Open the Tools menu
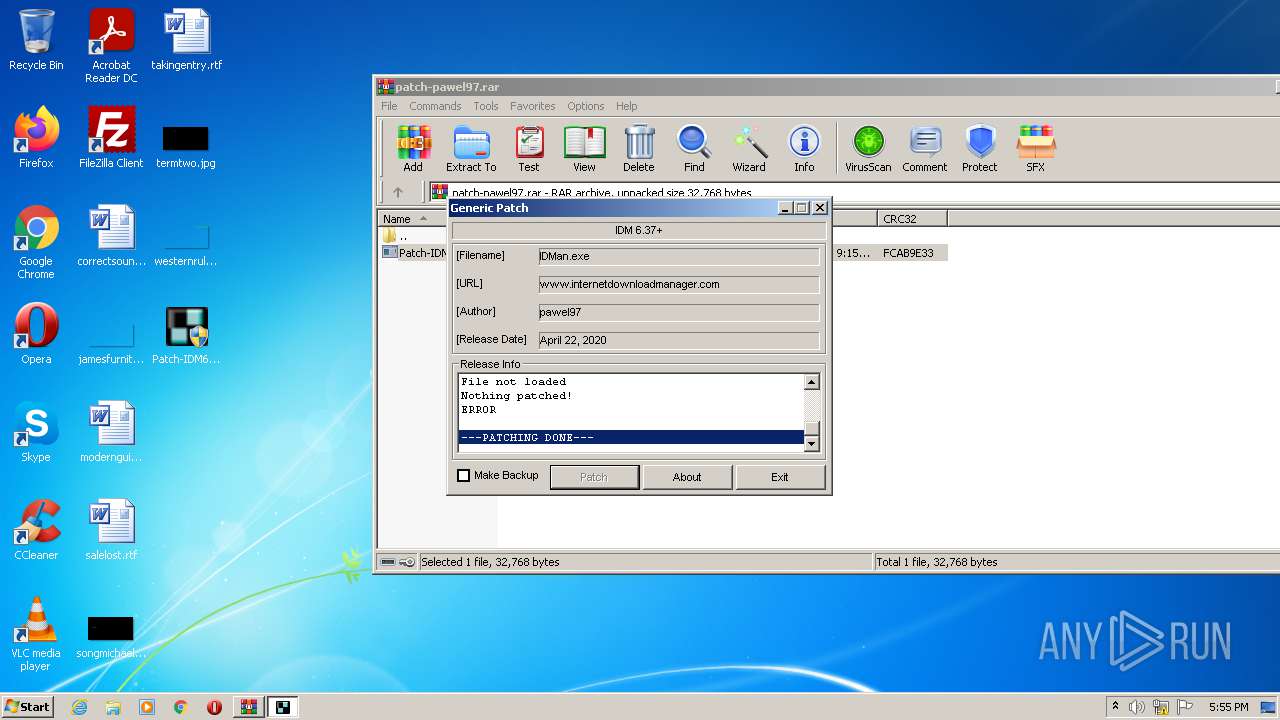This screenshot has width=1280, height=720. tap(486, 106)
